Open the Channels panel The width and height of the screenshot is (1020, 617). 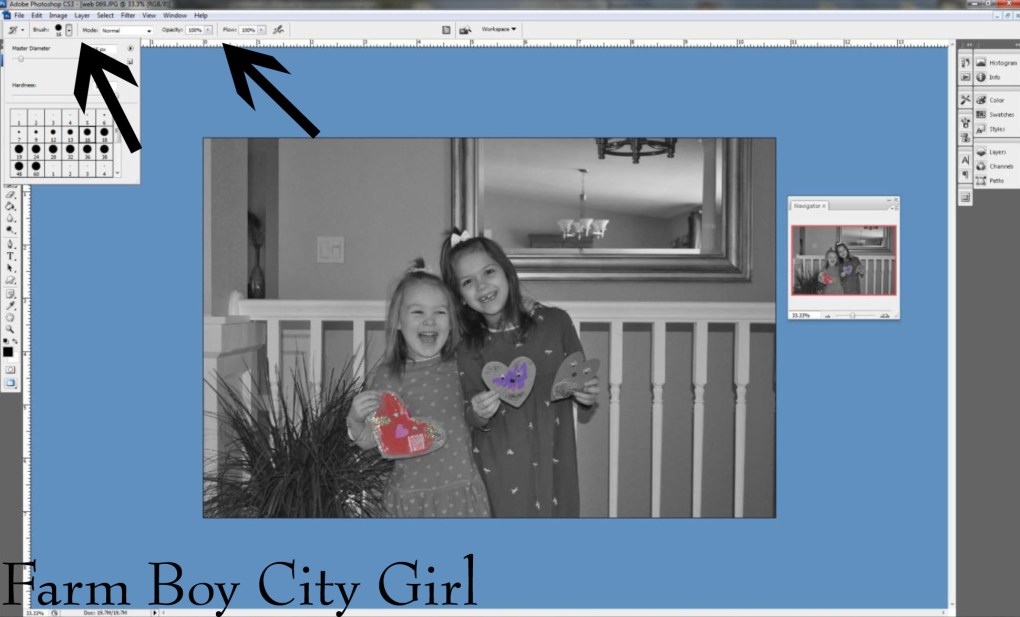coord(1000,166)
